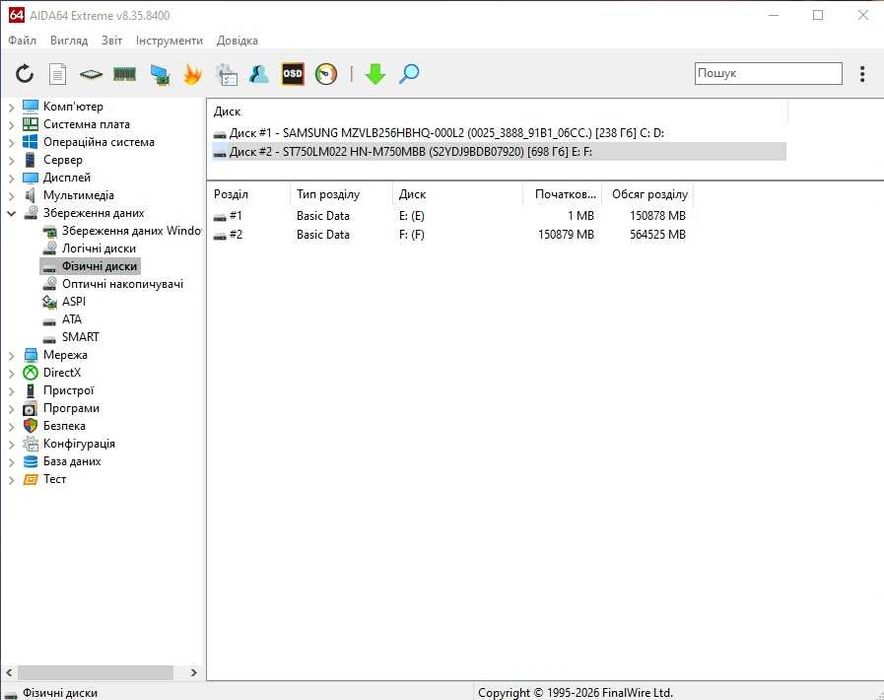Click the Refresh toolbar icon
The image size is (884, 700).
coord(24,74)
